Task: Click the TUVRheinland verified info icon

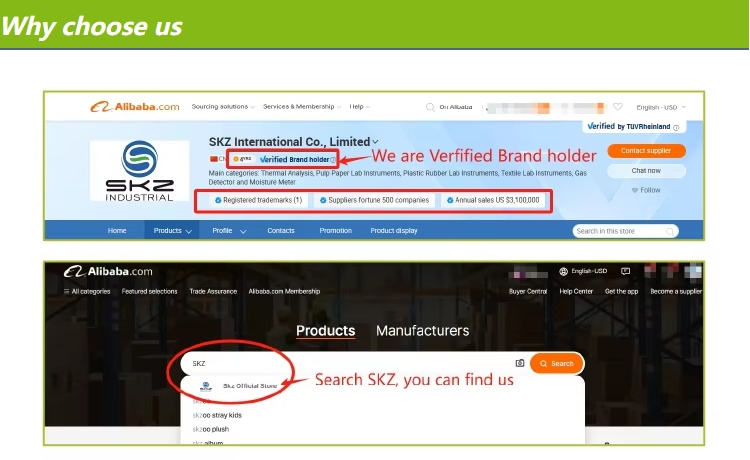Action: pos(676,127)
